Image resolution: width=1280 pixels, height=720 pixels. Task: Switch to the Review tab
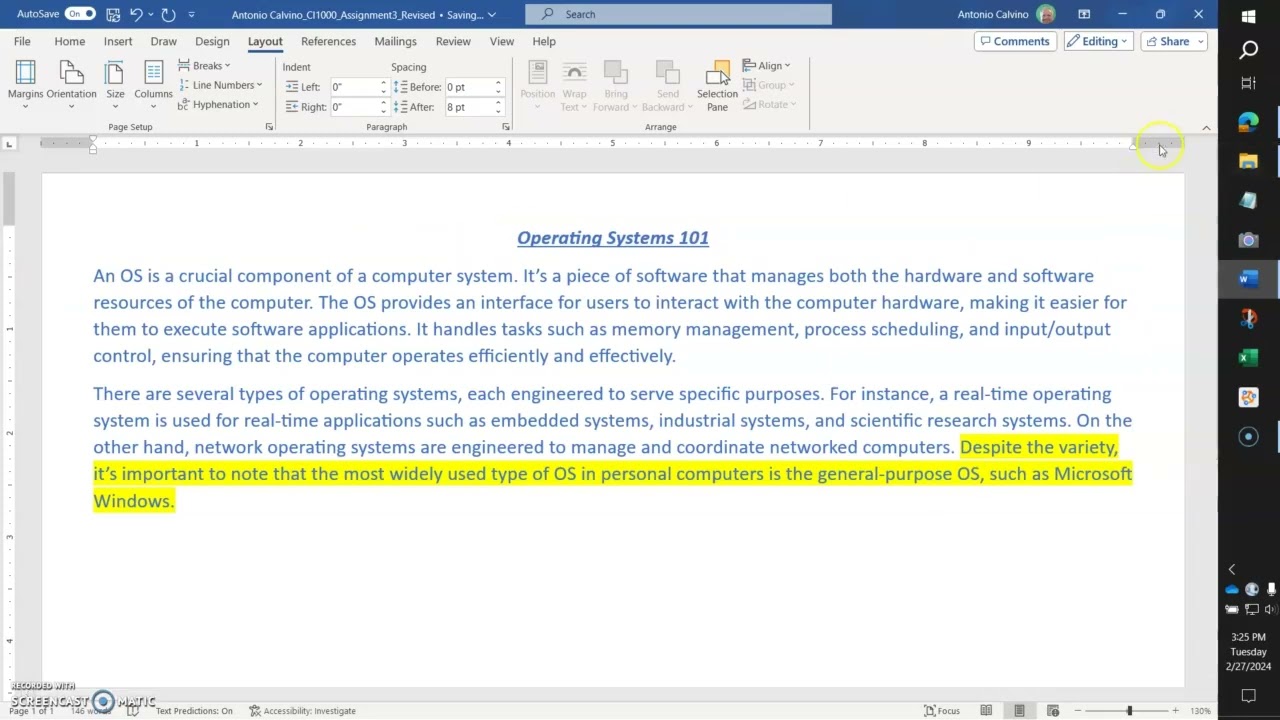[x=453, y=41]
